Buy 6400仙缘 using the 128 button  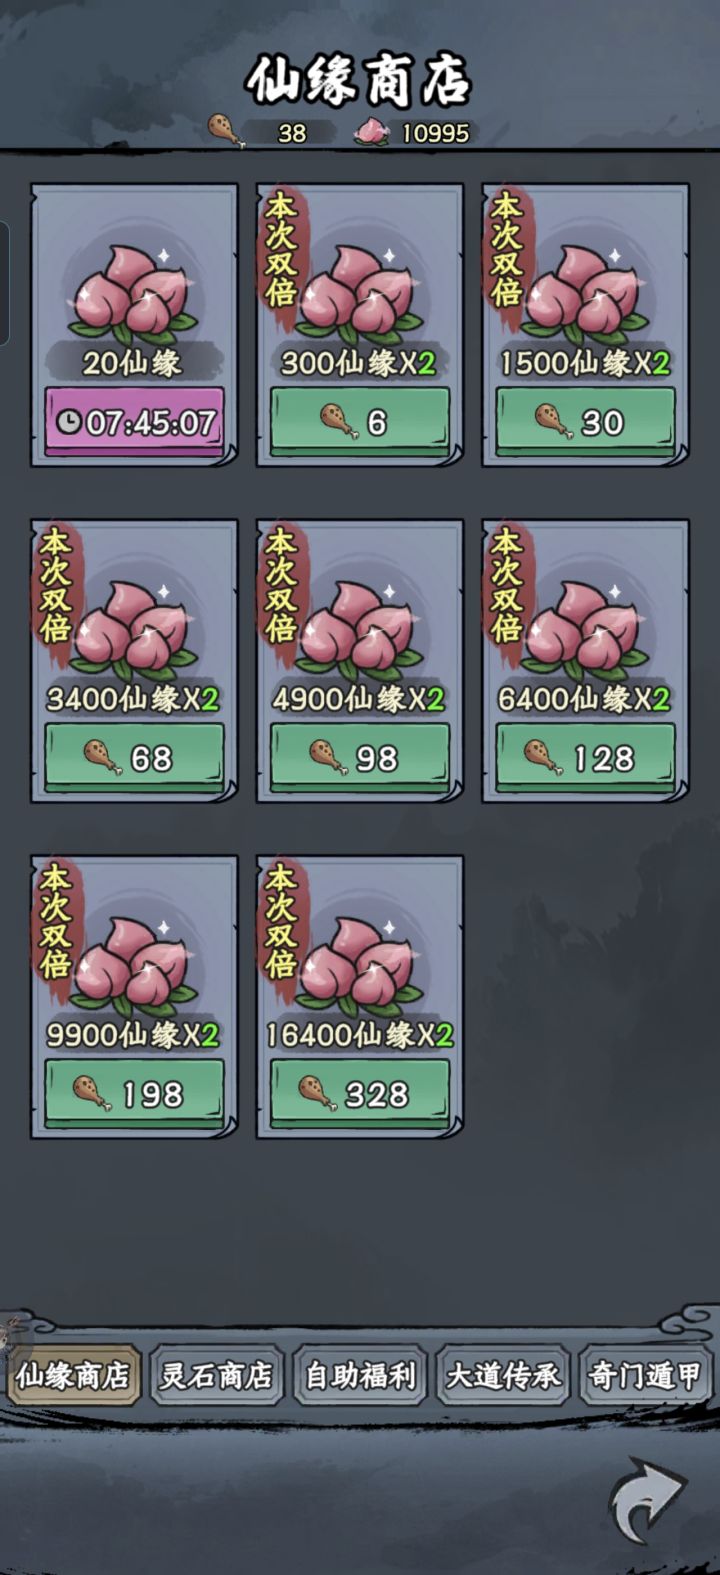tap(586, 758)
